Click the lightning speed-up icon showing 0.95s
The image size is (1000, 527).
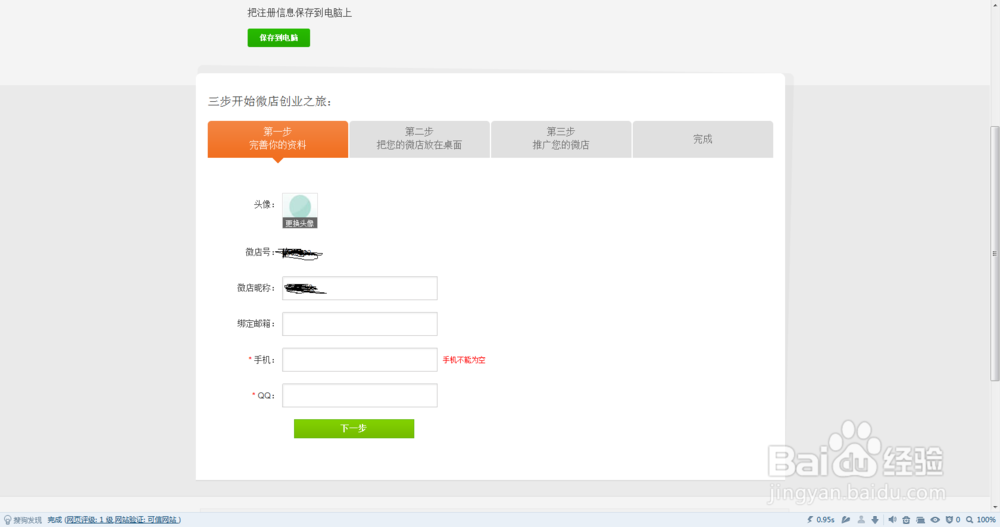coord(810,520)
